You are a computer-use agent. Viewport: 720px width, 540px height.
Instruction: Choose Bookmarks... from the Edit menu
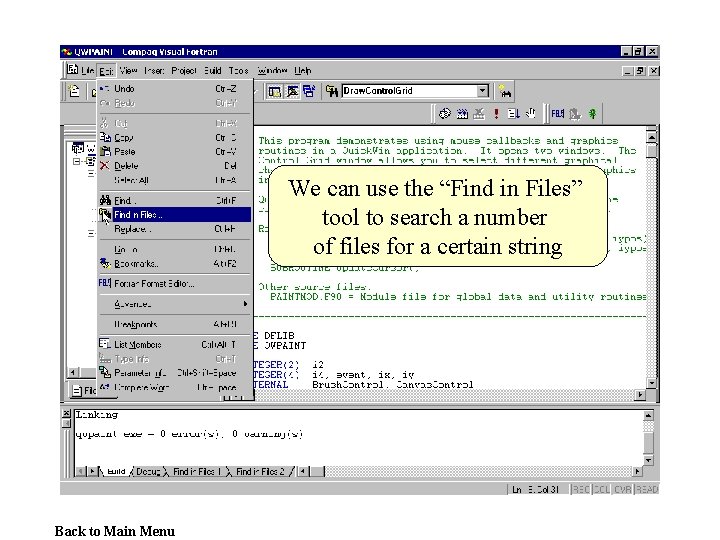(175, 264)
